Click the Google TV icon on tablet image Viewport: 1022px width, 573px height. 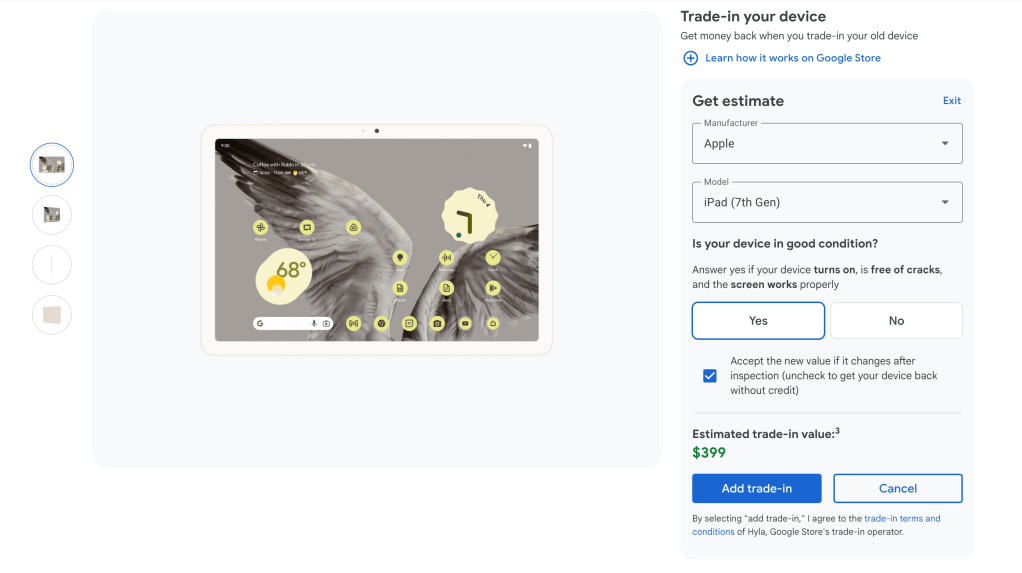[x=307, y=227]
